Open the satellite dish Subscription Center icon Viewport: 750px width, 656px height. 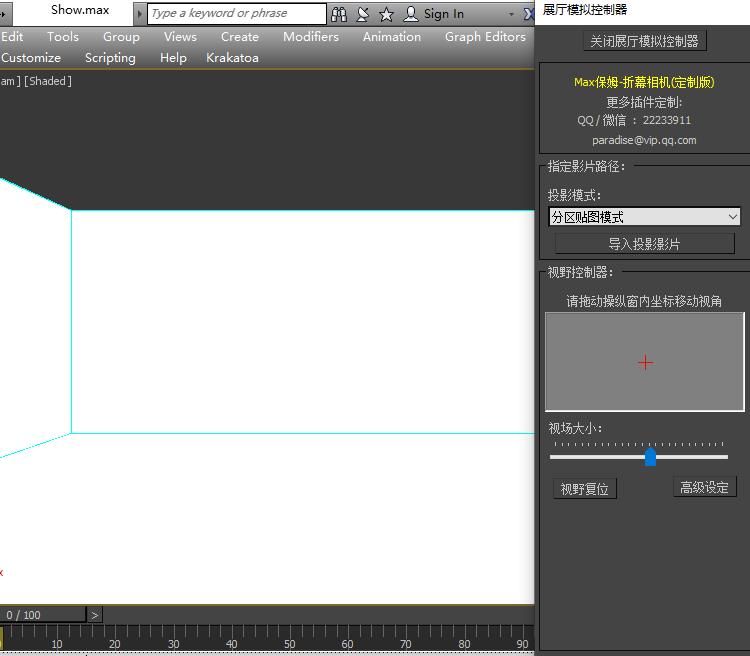[362, 14]
